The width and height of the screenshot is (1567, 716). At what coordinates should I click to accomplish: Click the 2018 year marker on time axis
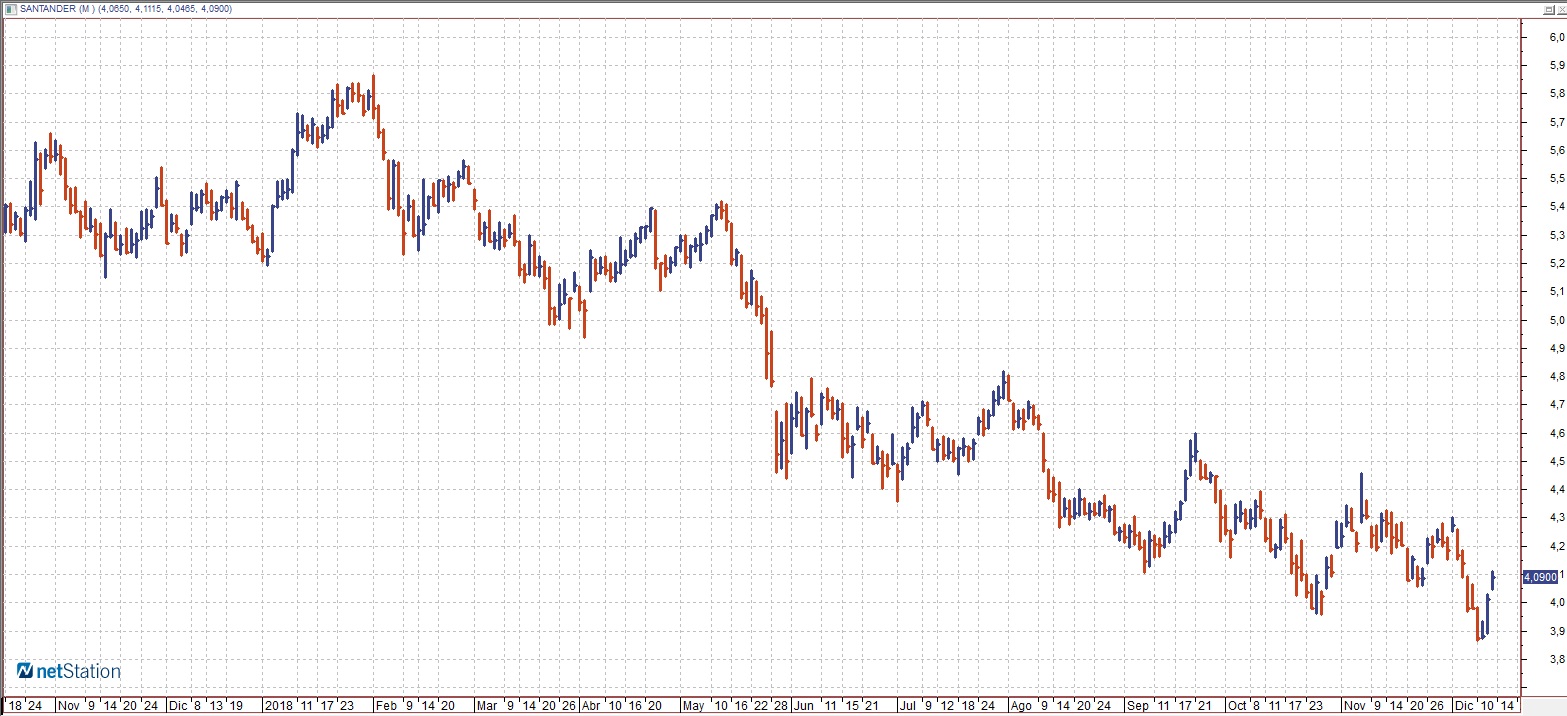tap(278, 705)
